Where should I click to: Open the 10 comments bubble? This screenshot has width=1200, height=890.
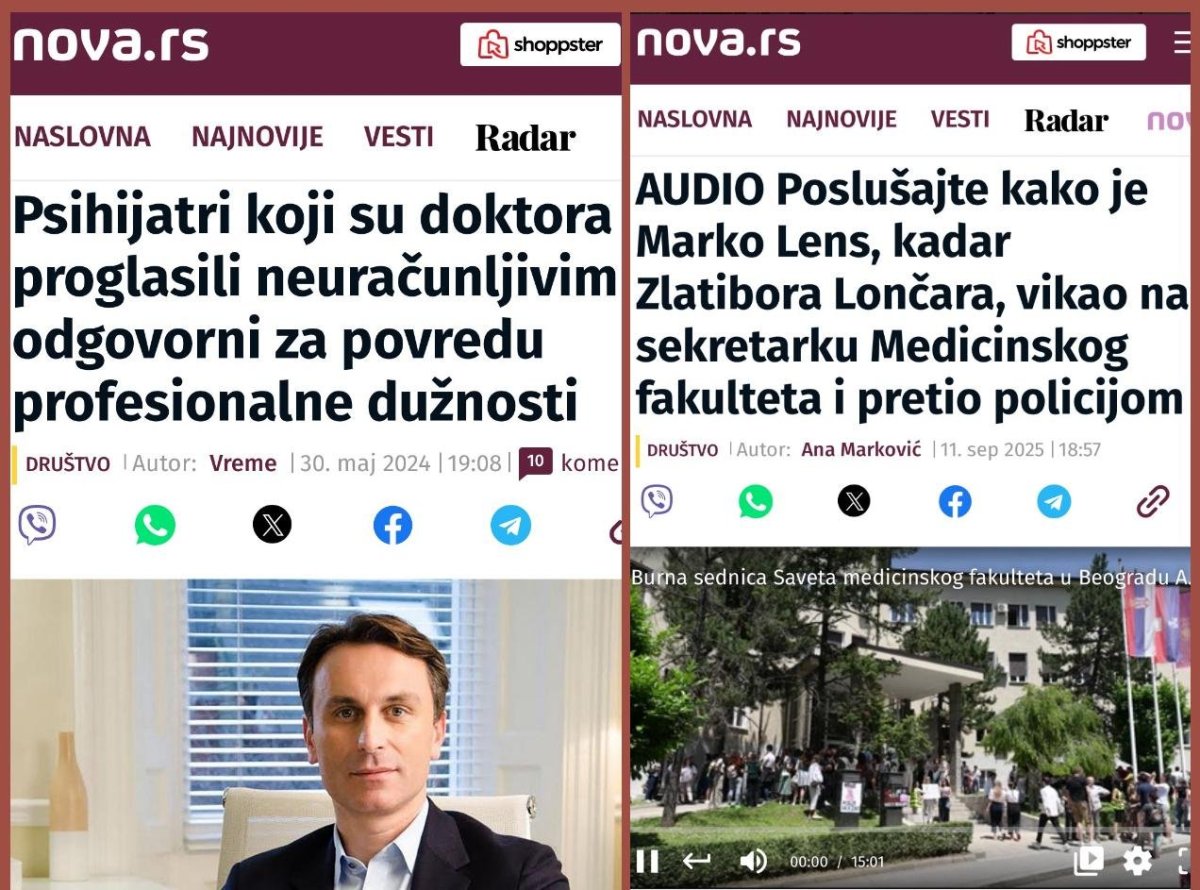pos(535,463)
